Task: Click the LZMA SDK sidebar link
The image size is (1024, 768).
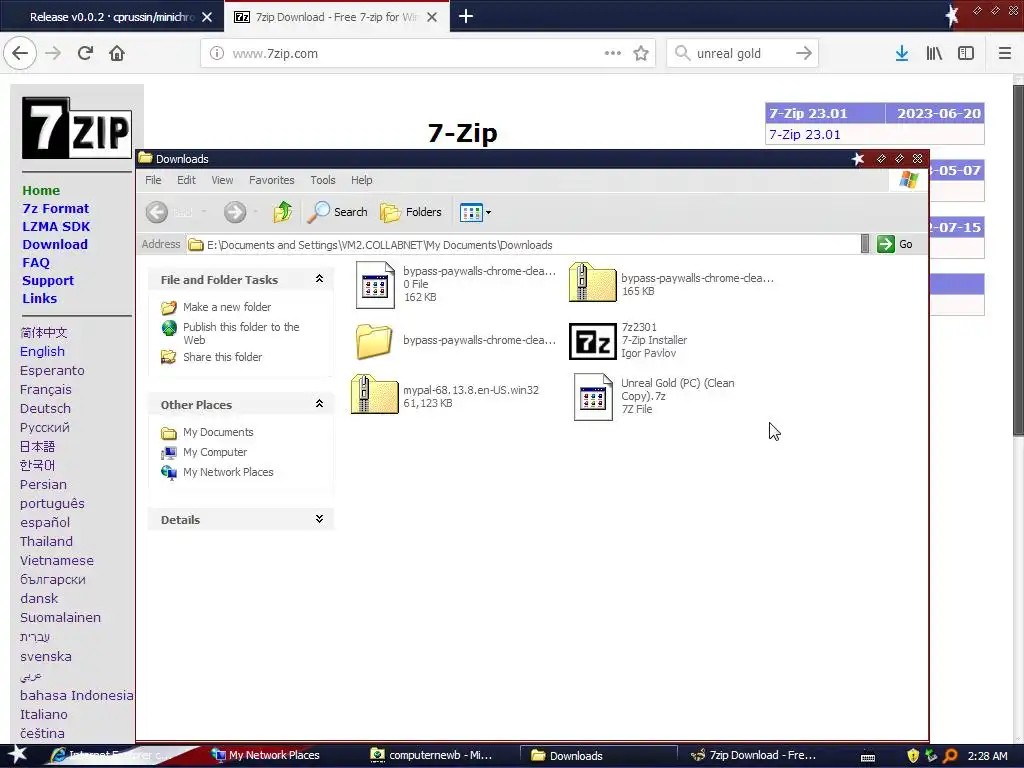Action: [56, 227]
